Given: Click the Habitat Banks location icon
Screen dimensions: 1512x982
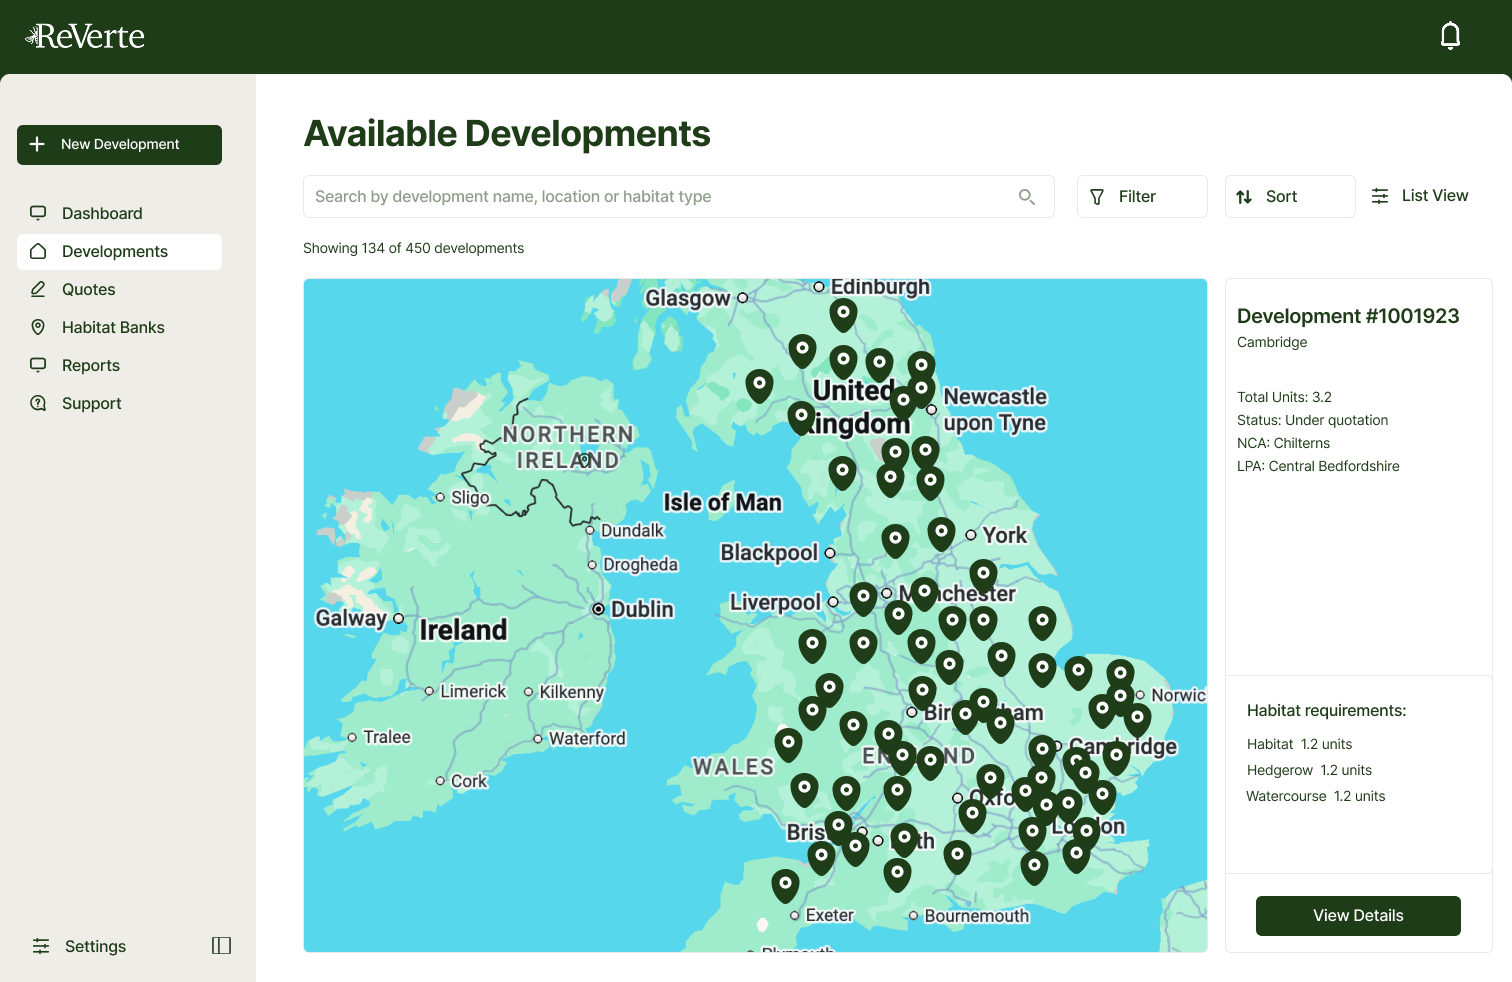Looking at the screenshot, I should 38,327.
